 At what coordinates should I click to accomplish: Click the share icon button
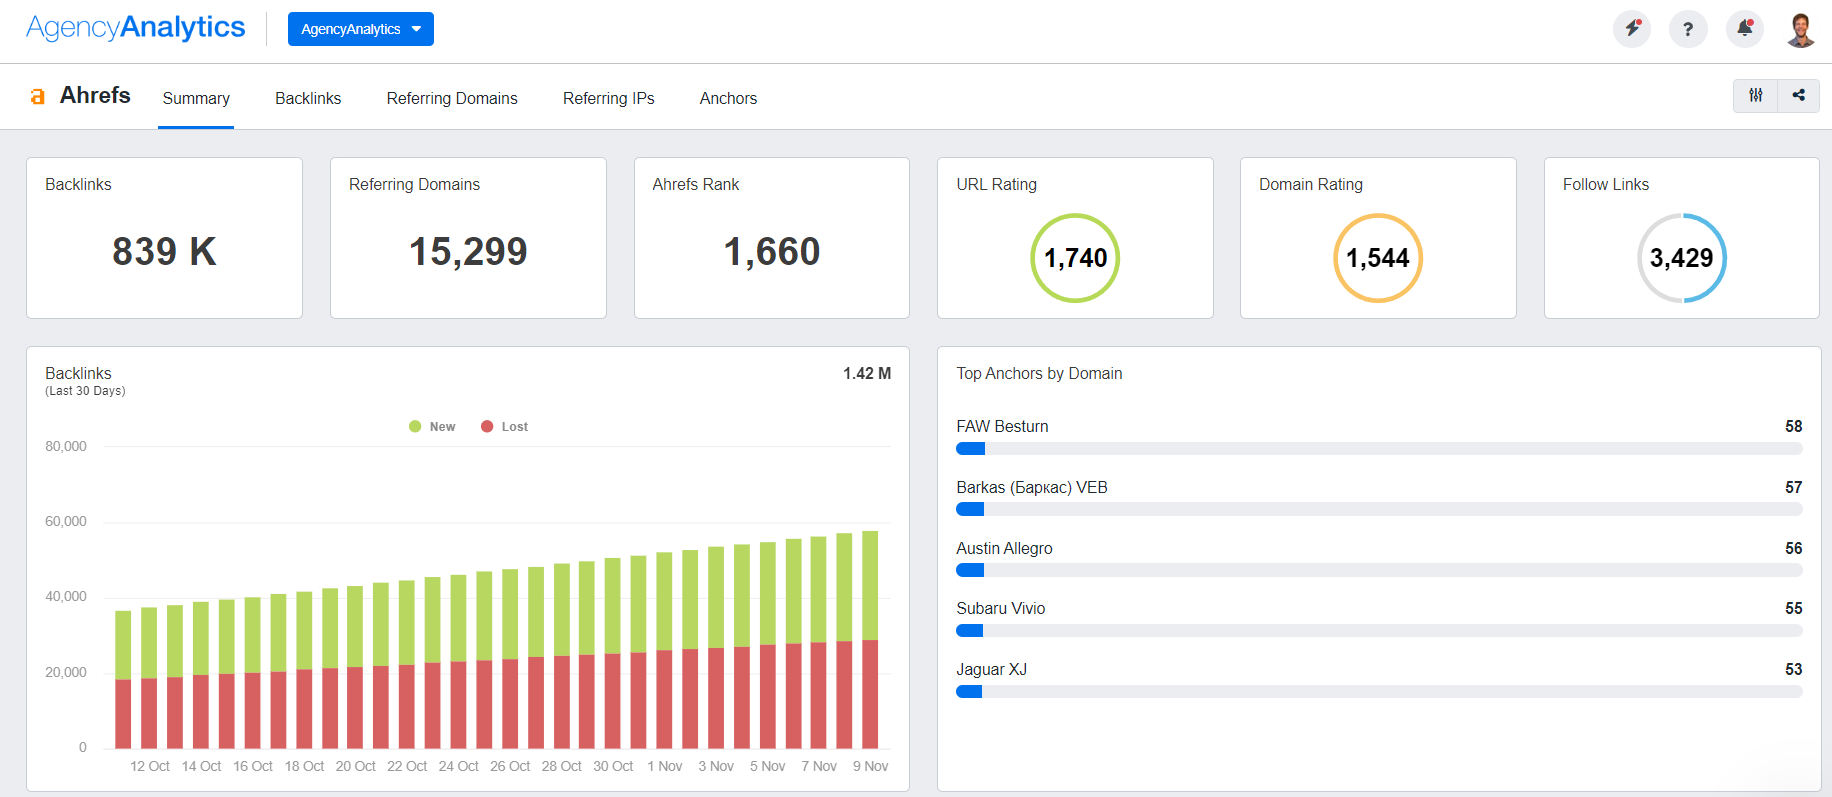coord(1798,95)
